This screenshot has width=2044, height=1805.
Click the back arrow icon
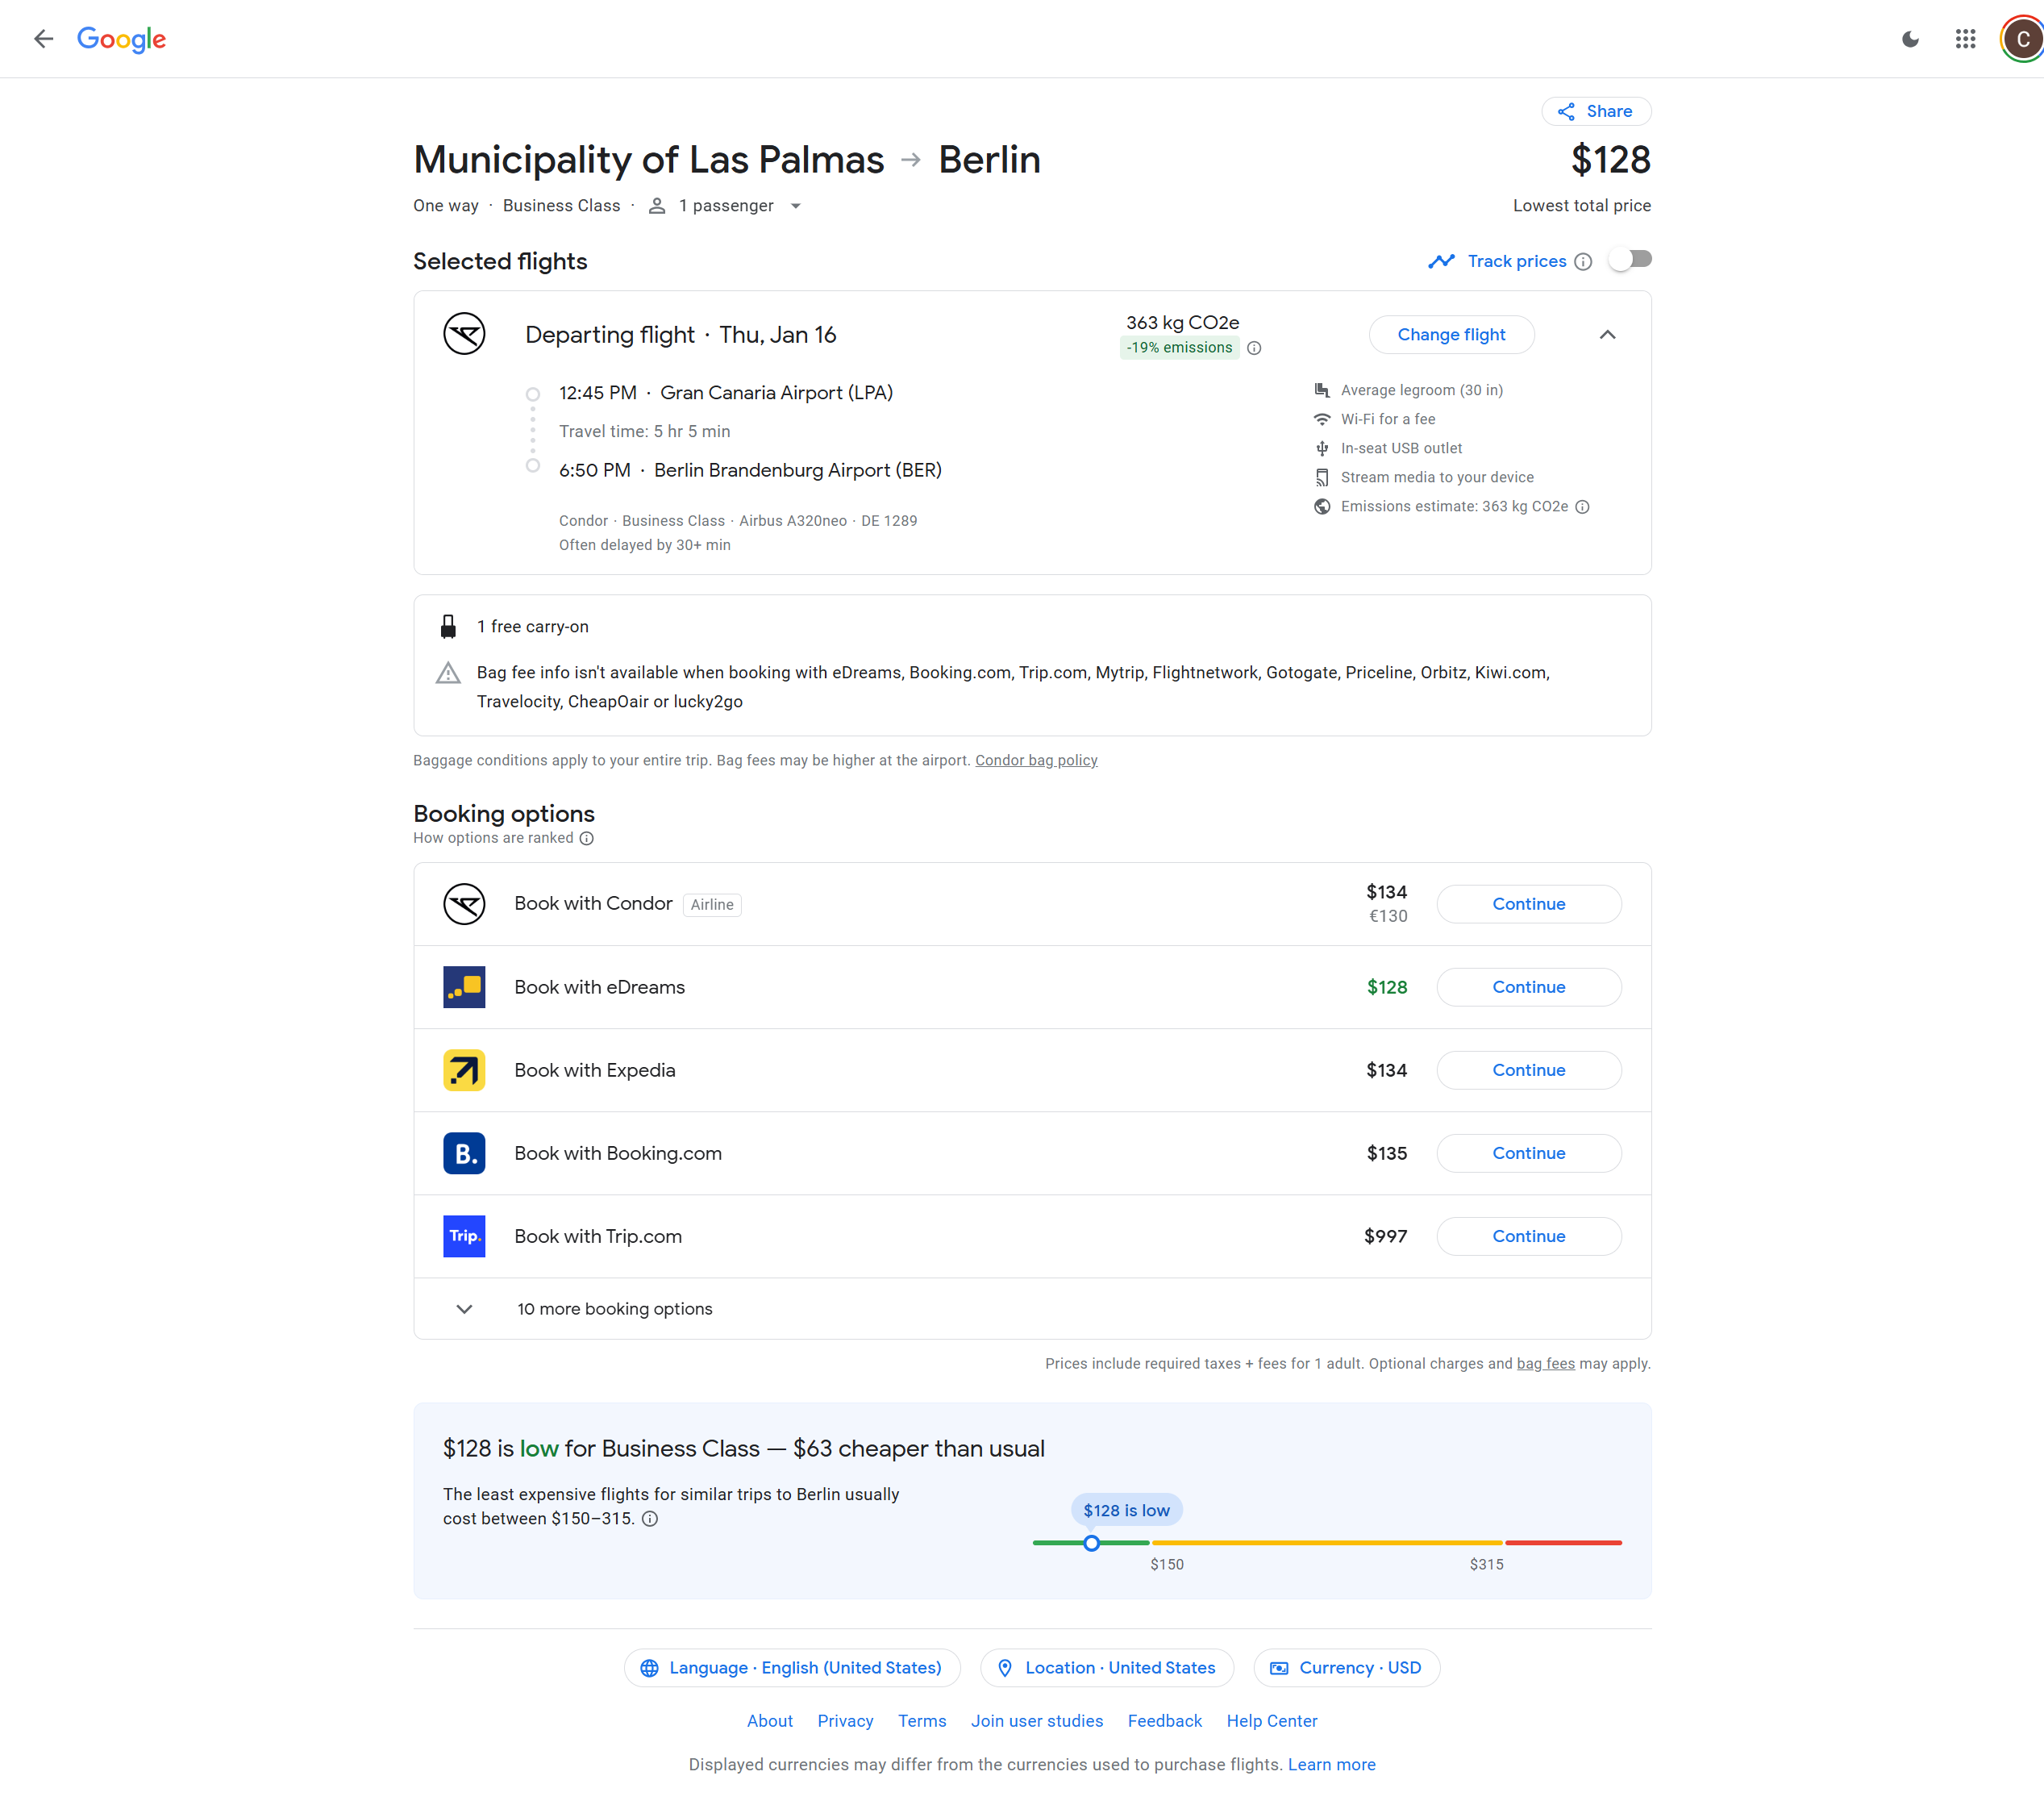[x=43, y=39]
